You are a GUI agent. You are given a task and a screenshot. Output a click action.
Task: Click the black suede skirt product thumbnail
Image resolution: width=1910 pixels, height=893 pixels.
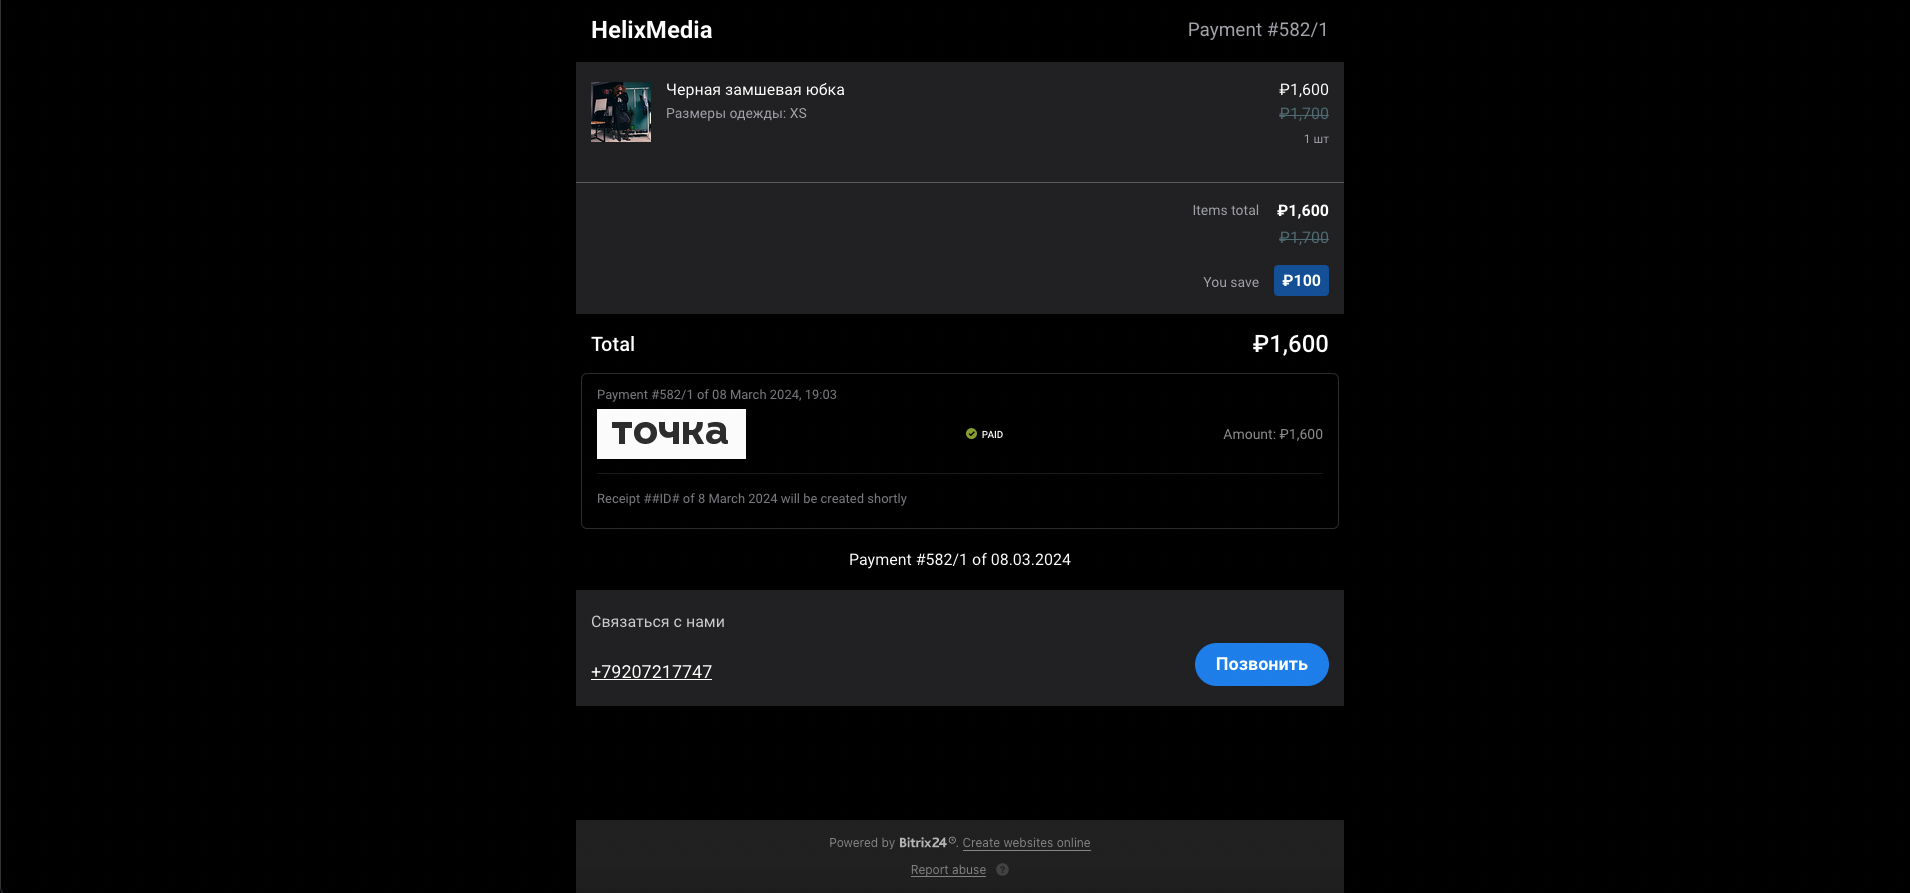point(621,112)
